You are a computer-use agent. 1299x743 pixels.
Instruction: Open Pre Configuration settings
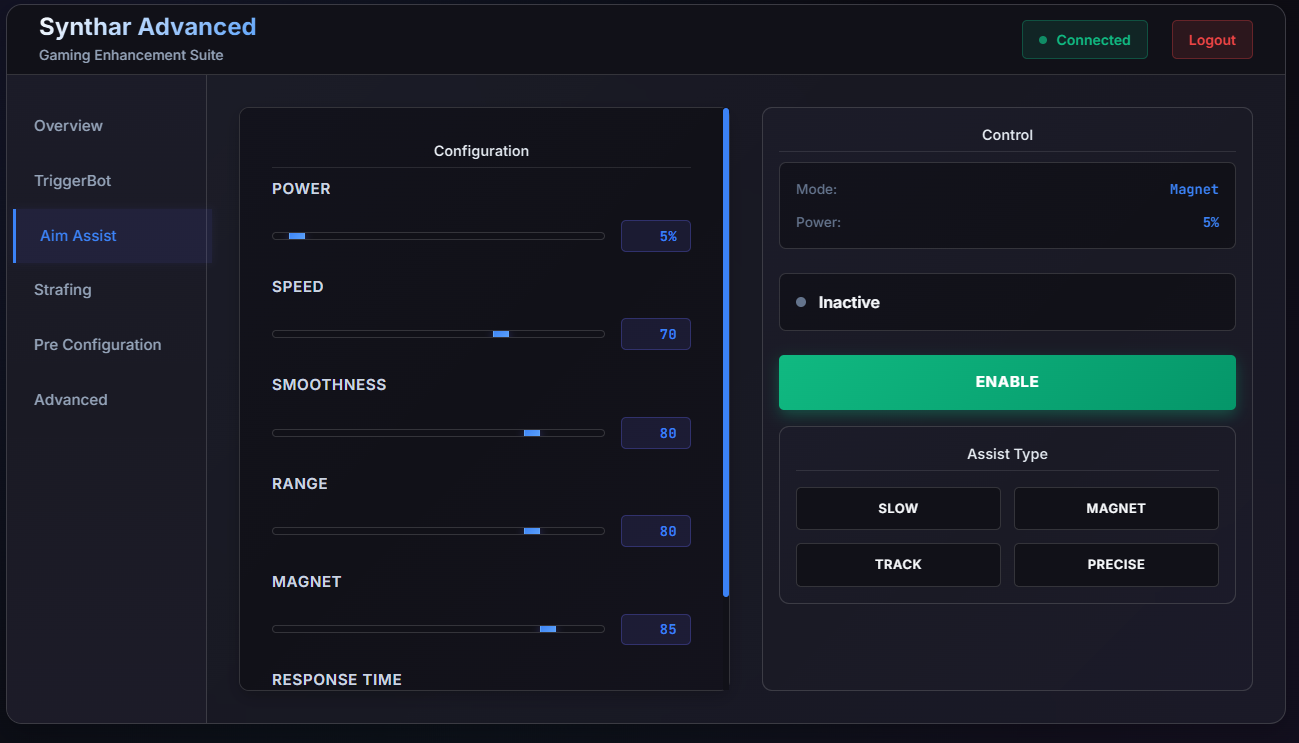[97, 344]
